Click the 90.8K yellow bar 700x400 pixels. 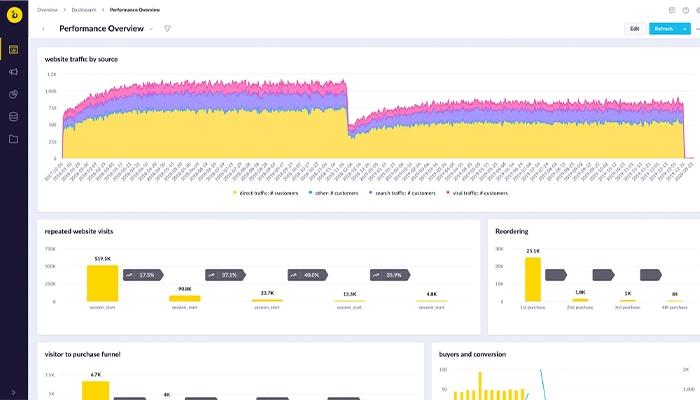click(185, 299)
